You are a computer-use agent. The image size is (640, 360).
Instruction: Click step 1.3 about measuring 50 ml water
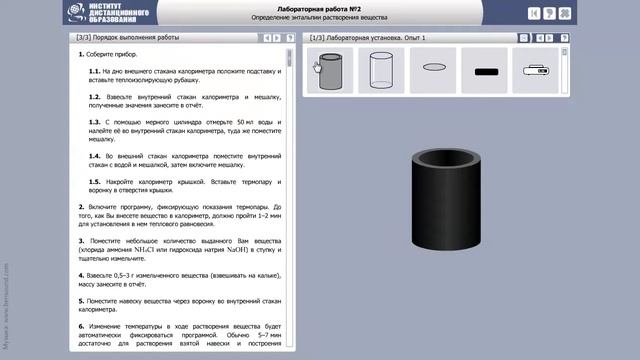pyautogui.click(x=185, y=131)
